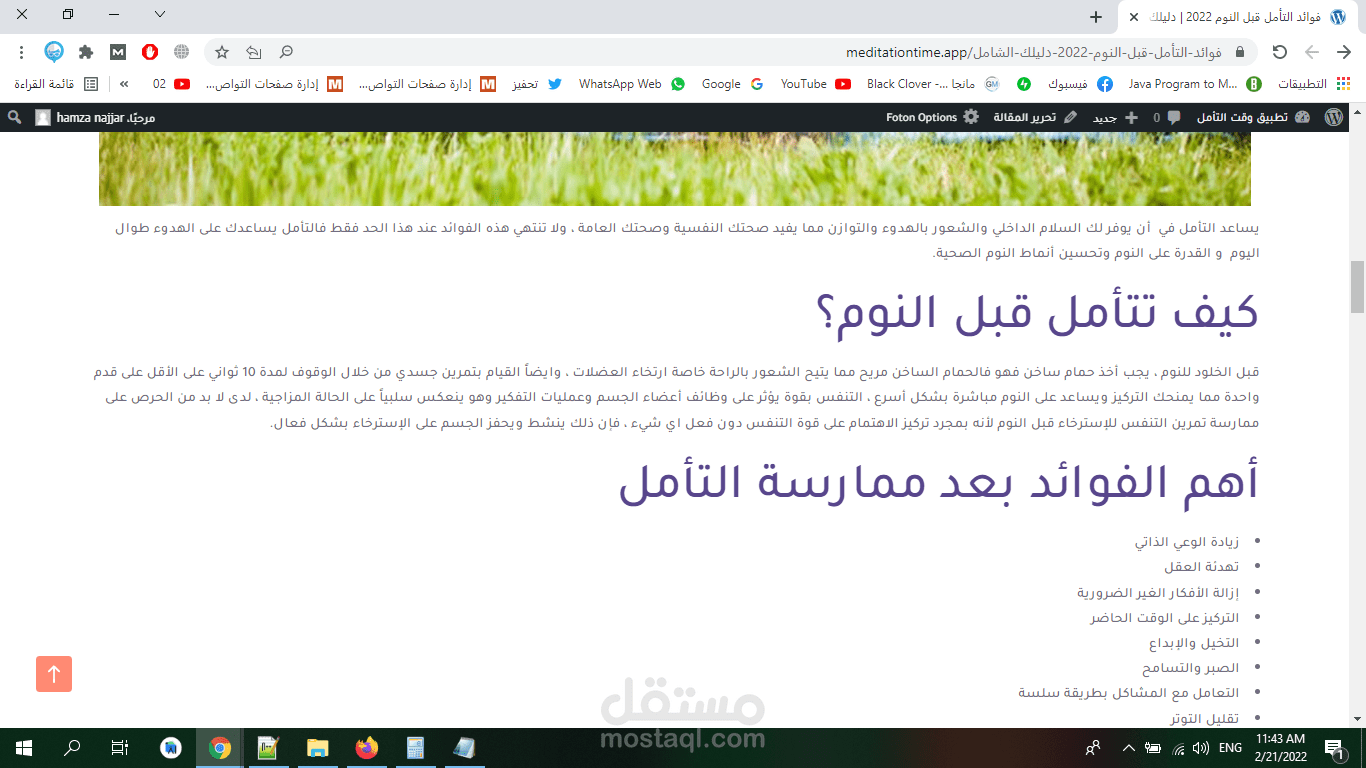Open the Windows notification center
The width and height of the screenshot is (1366, 768).
pyautogui.click(x=1333, y=747)
